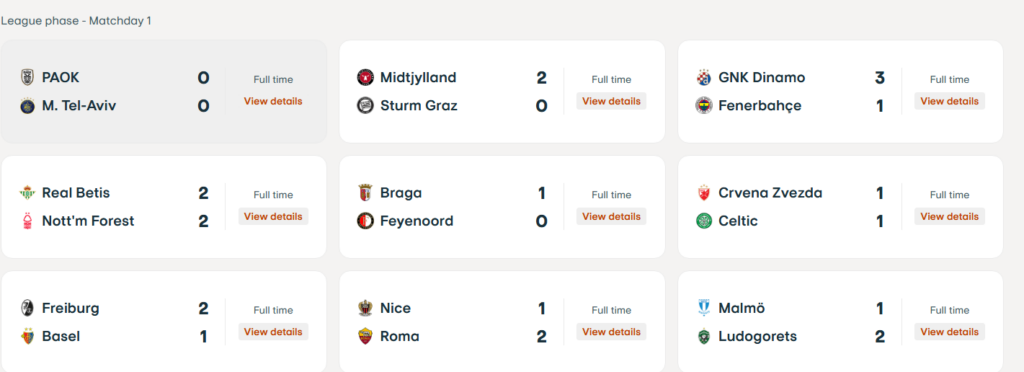This screenshot has height=372, width=1024.
Task: Open Braga vs Feyenoord match details
Action: pos(611,217)
